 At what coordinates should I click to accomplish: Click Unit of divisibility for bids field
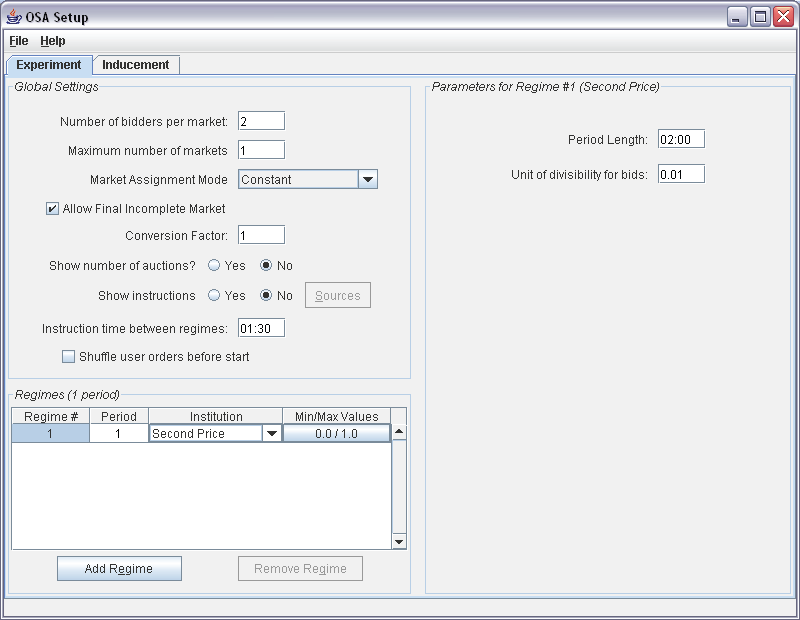(x=681, y=174)
